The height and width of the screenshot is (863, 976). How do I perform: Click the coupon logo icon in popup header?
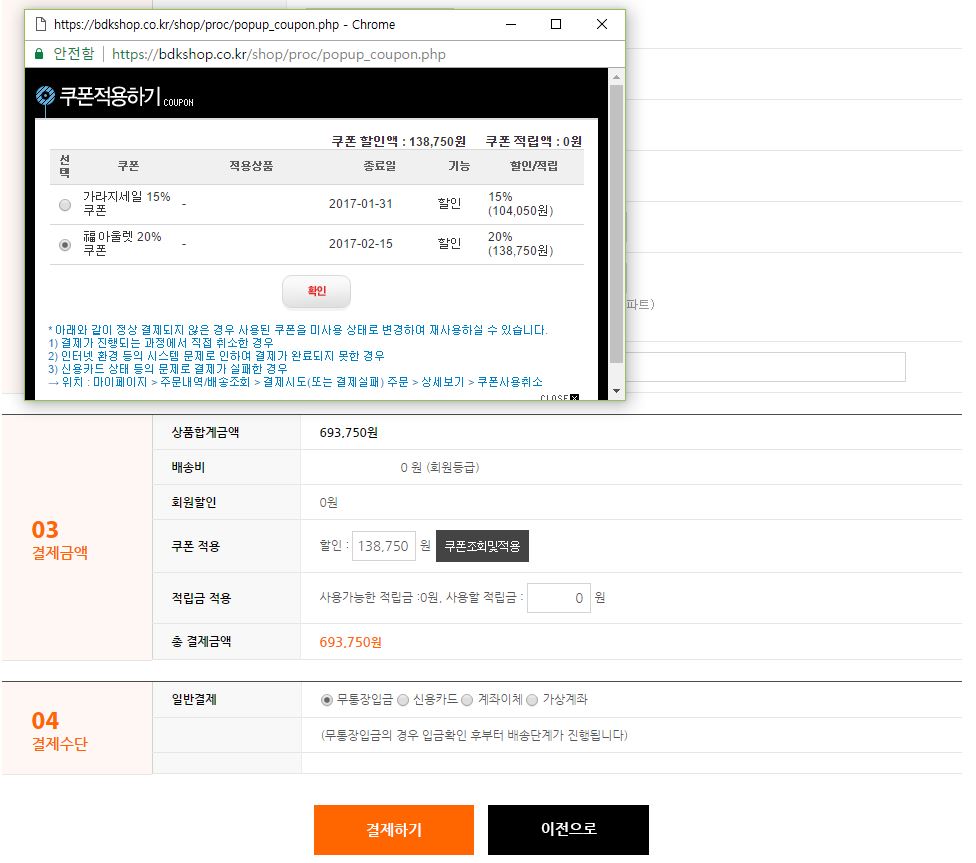pos(45,96)
